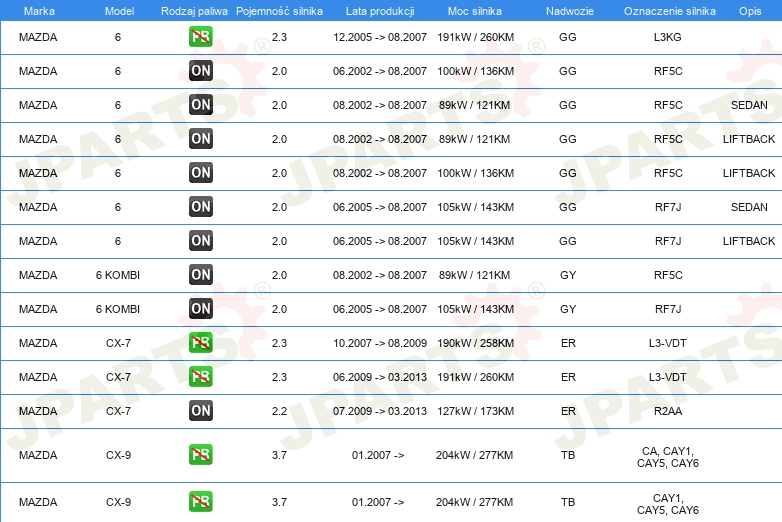Click the petrol icon in the CX-9 'CA, CAY1' row
782x522 pixels.
tap(200, 455)
